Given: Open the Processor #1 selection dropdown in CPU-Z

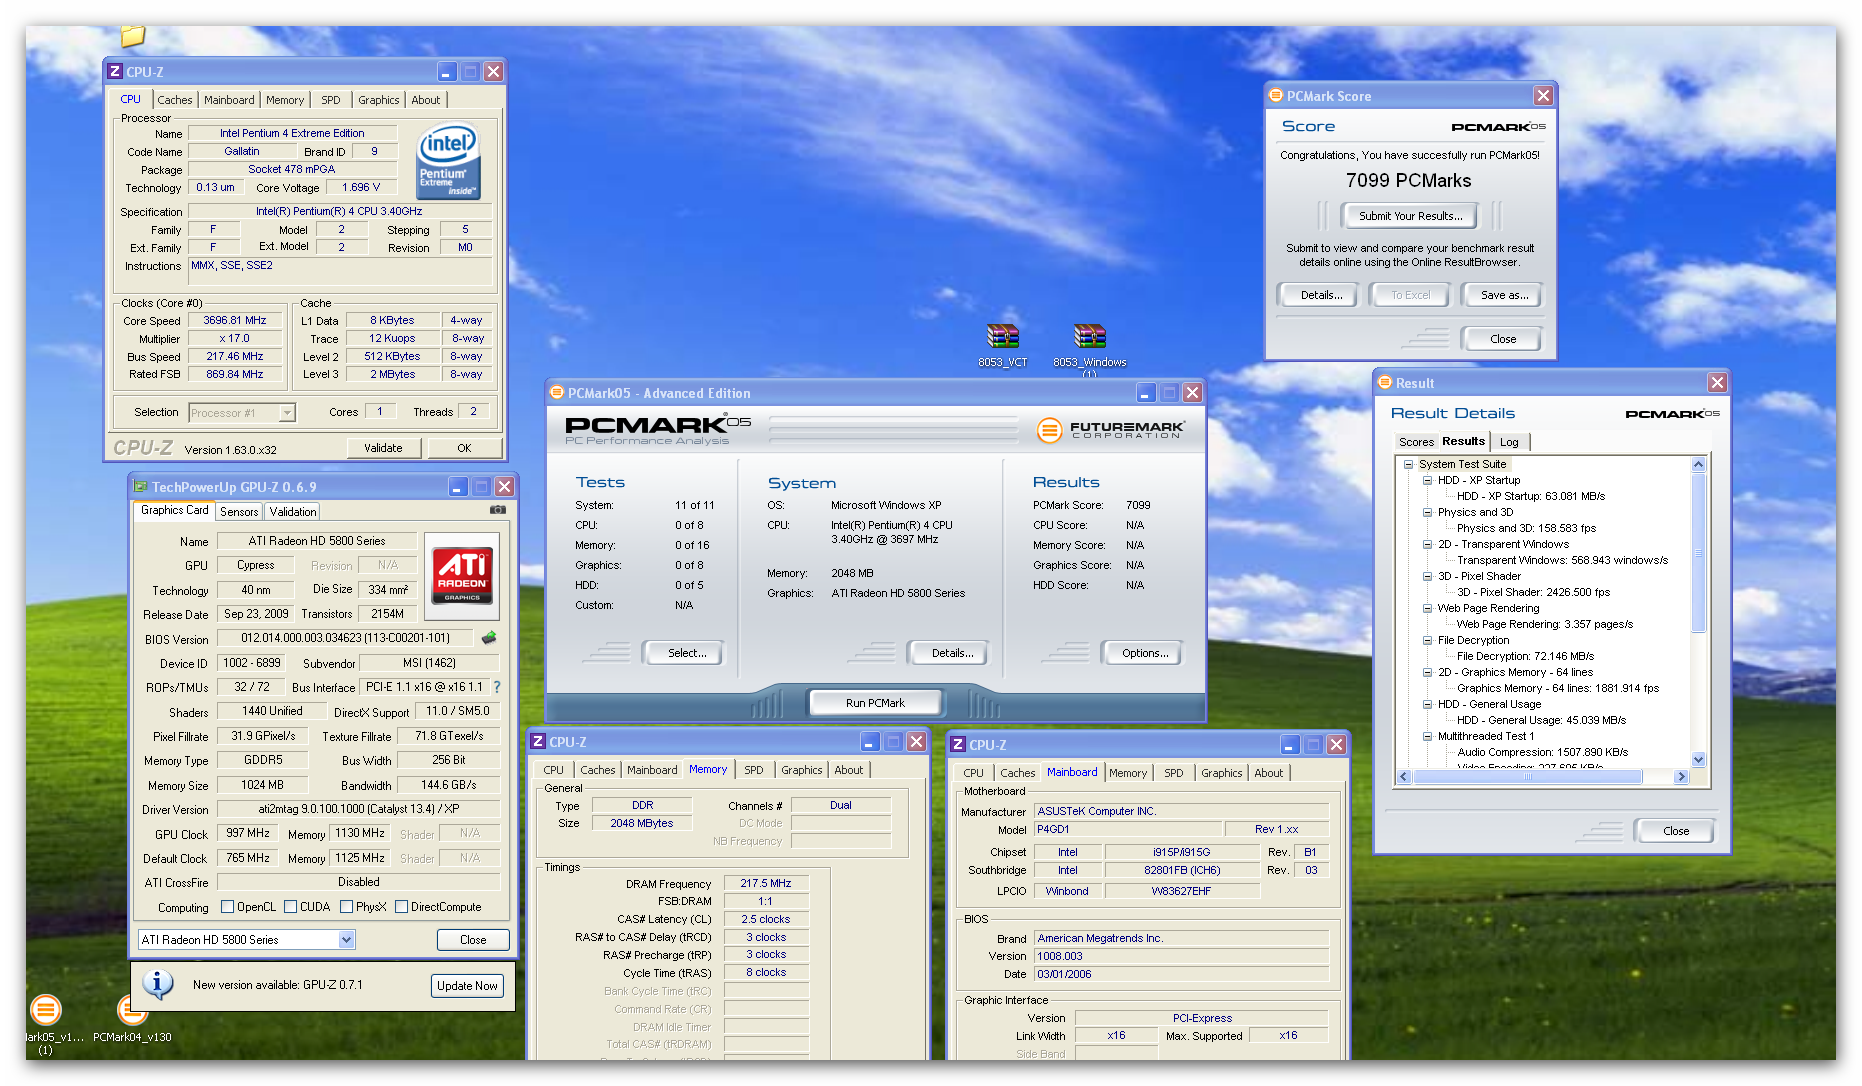Looking at the screenshot, I should [287, 413].
